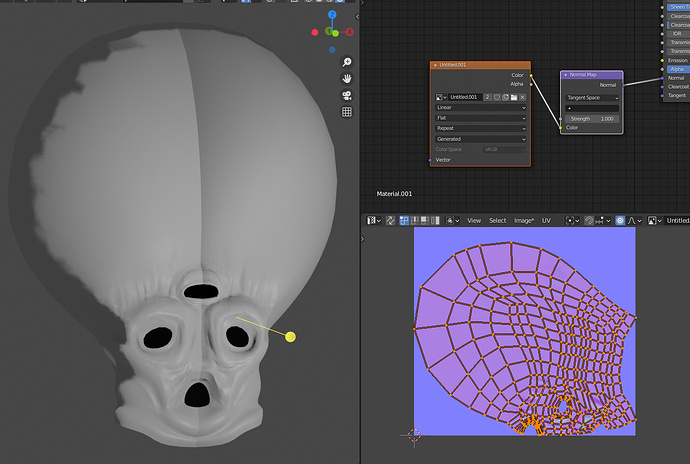690x464 pixels.
Task: Click the Color input socket of Normal Map node
Action: tap(560, 128)
